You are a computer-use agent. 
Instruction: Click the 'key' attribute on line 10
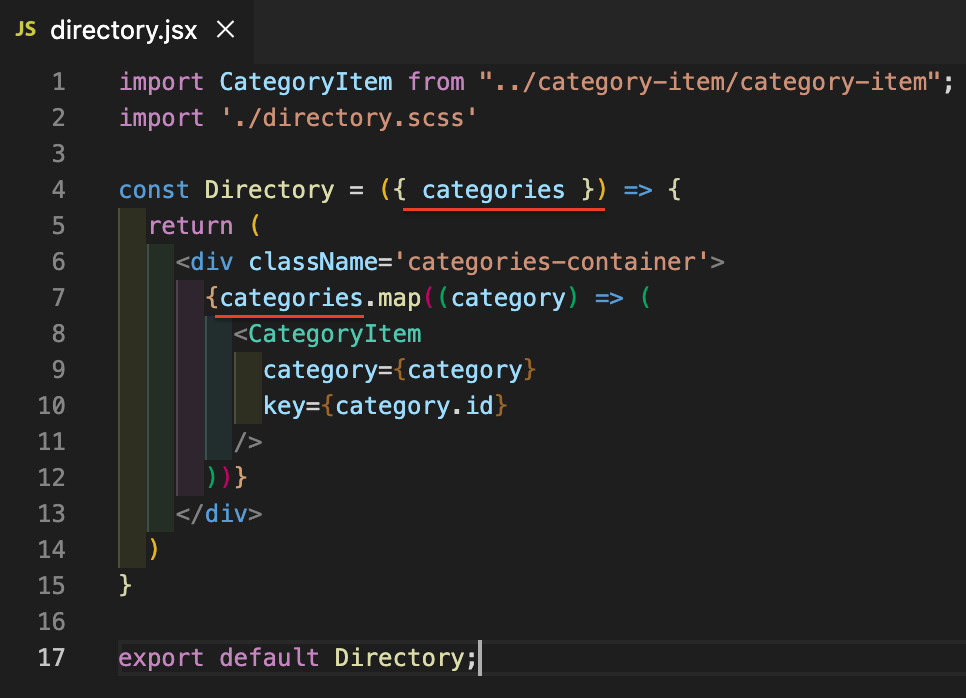(x=284, y=406)
